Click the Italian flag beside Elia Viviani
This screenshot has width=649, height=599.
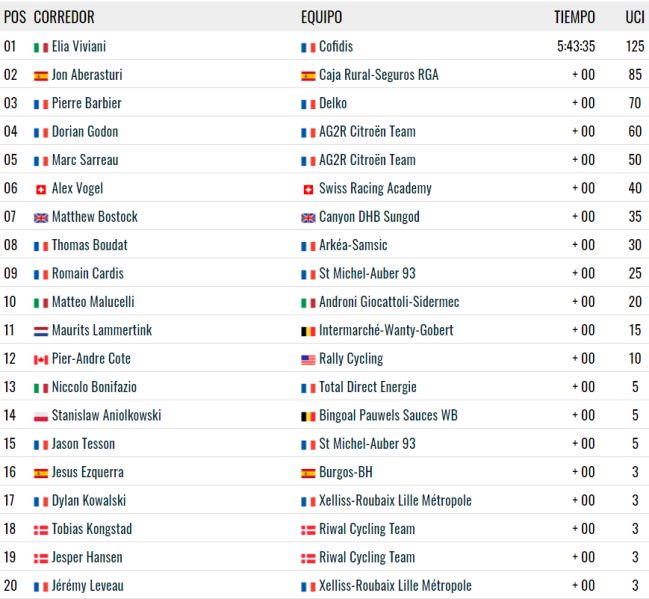tap(41, 48)
